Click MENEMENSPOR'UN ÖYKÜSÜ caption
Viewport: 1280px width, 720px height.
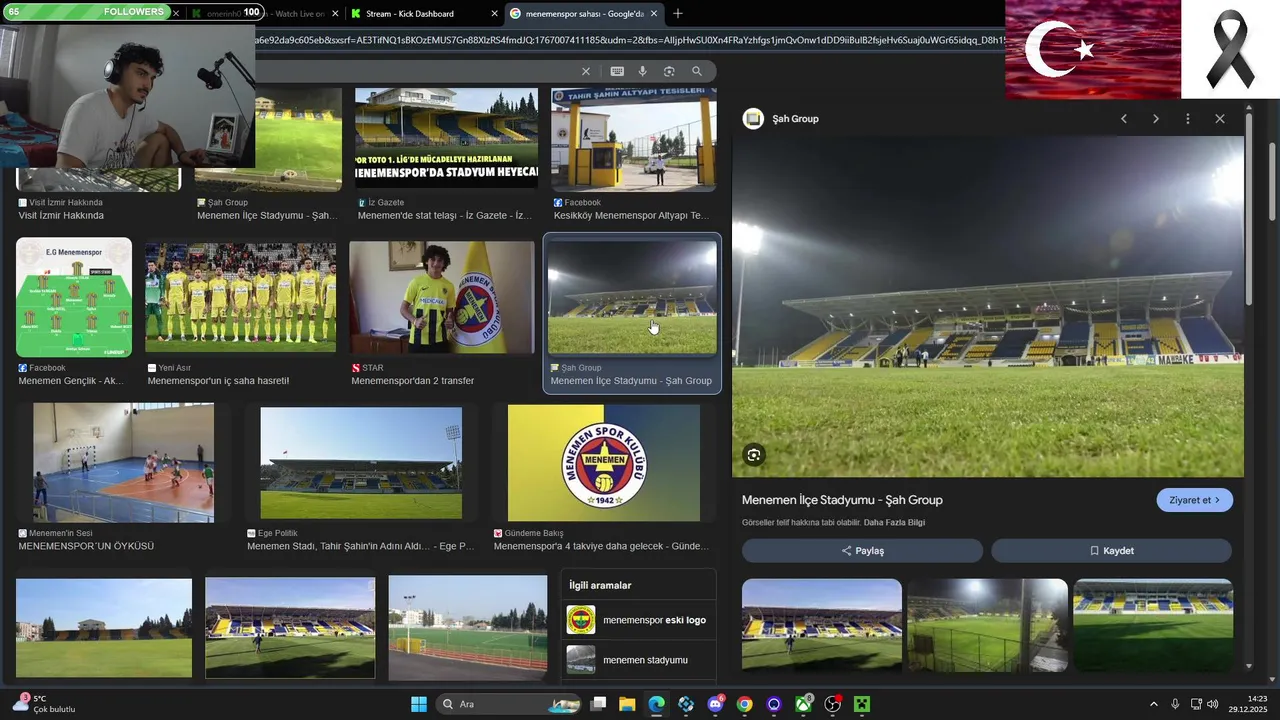pyautogui.click(x=86, y=546)
